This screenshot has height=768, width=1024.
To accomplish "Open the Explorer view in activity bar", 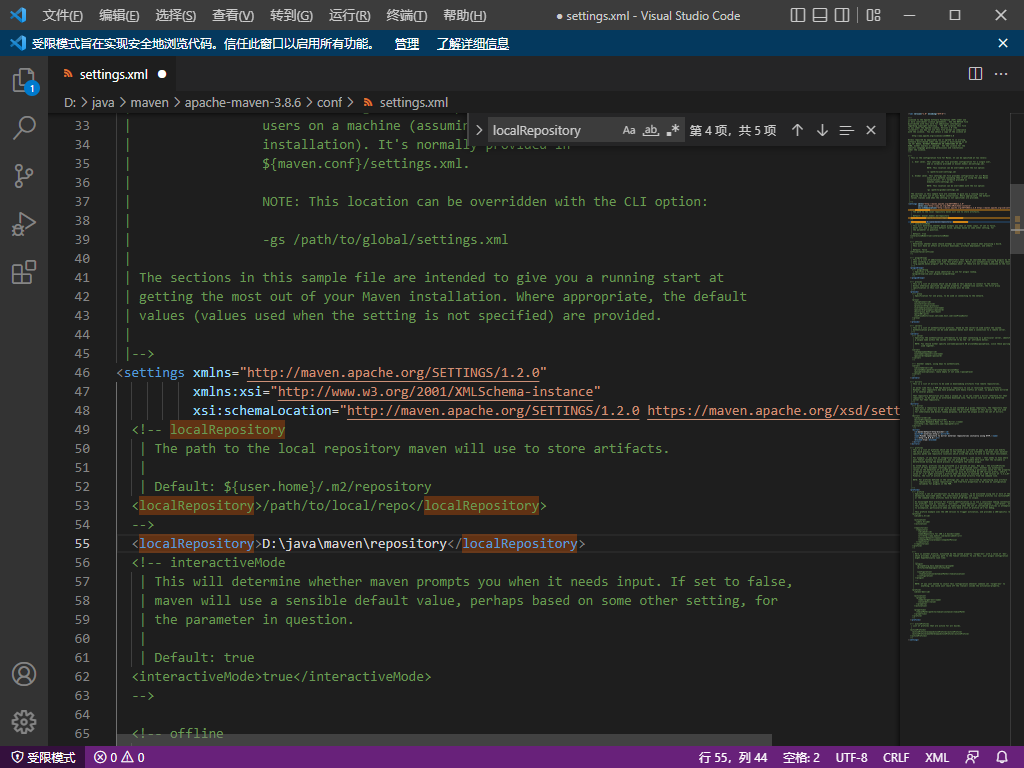I will (24, 81).
